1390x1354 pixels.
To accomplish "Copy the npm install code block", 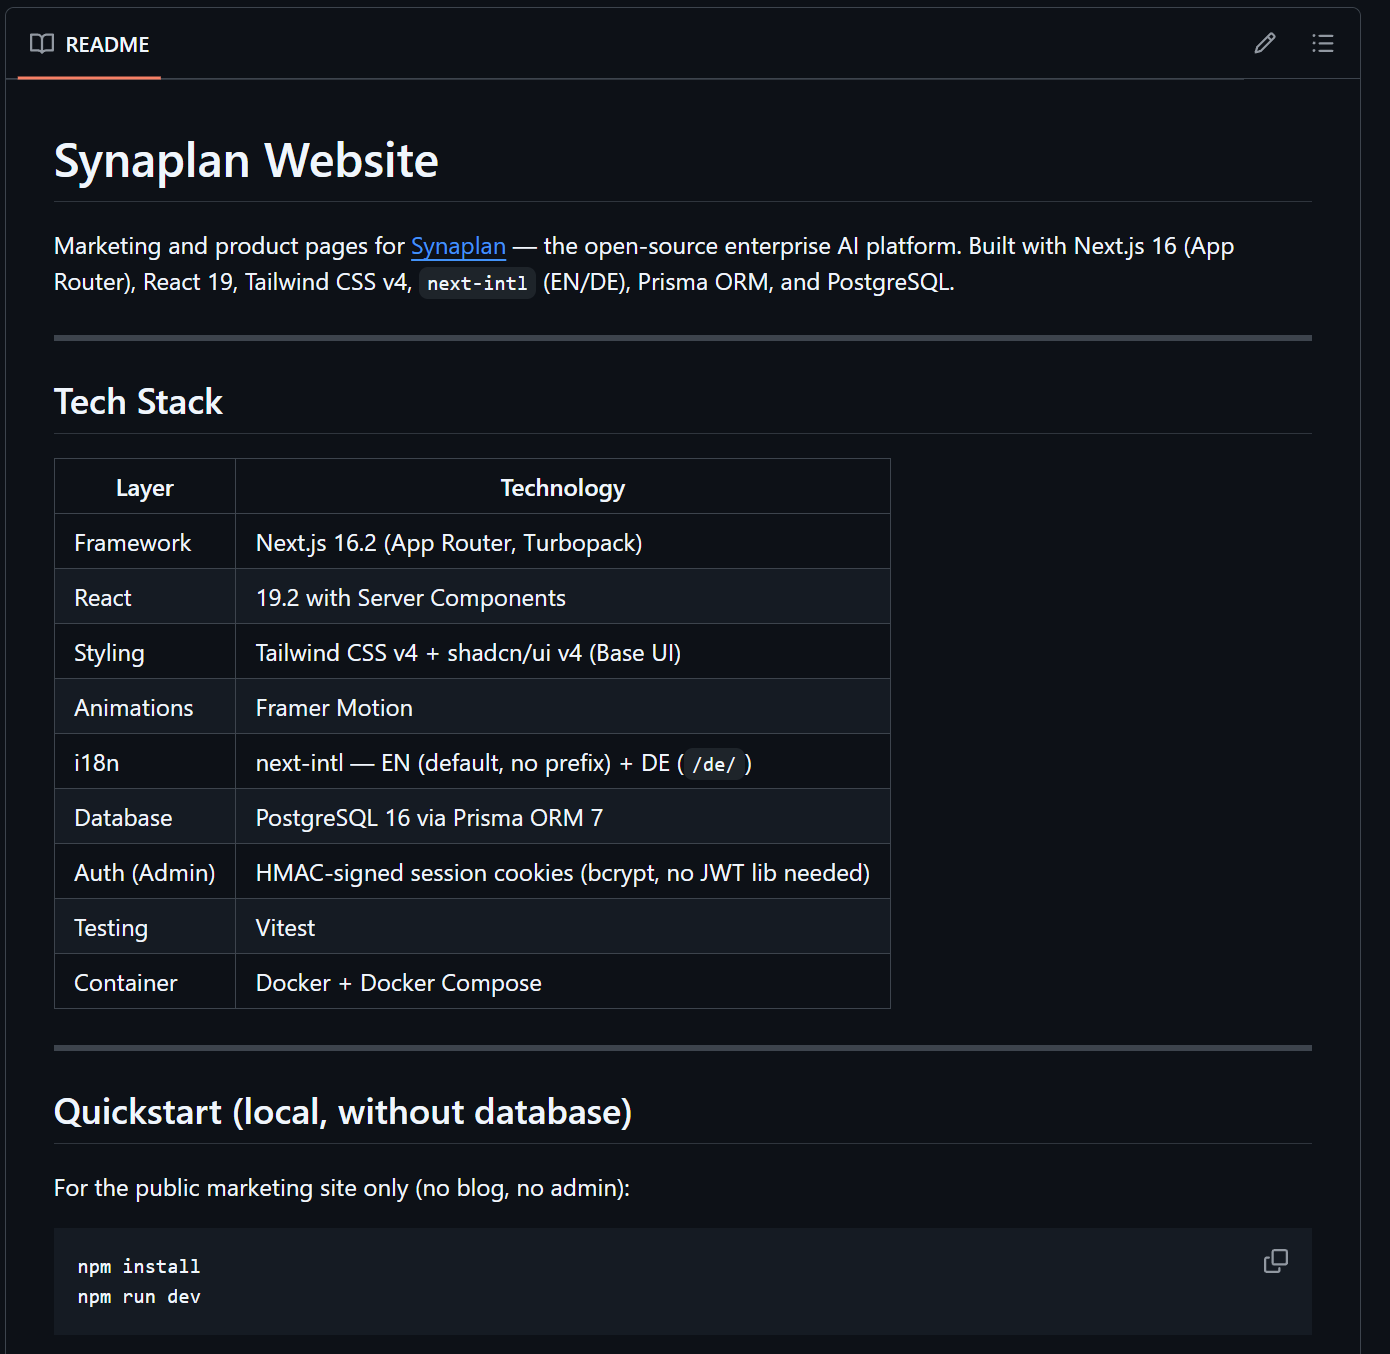I will 1275,1261.
